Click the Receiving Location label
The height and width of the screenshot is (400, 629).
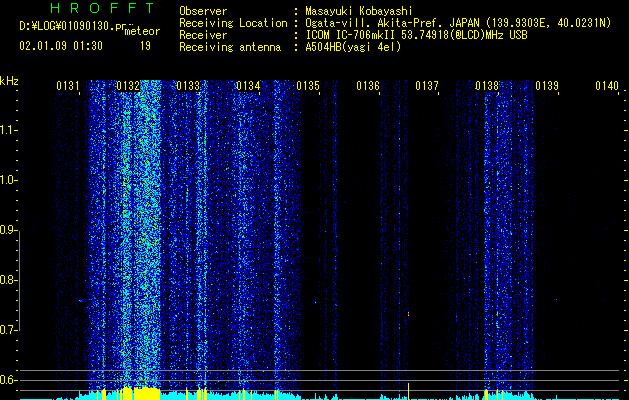(233, 24)
